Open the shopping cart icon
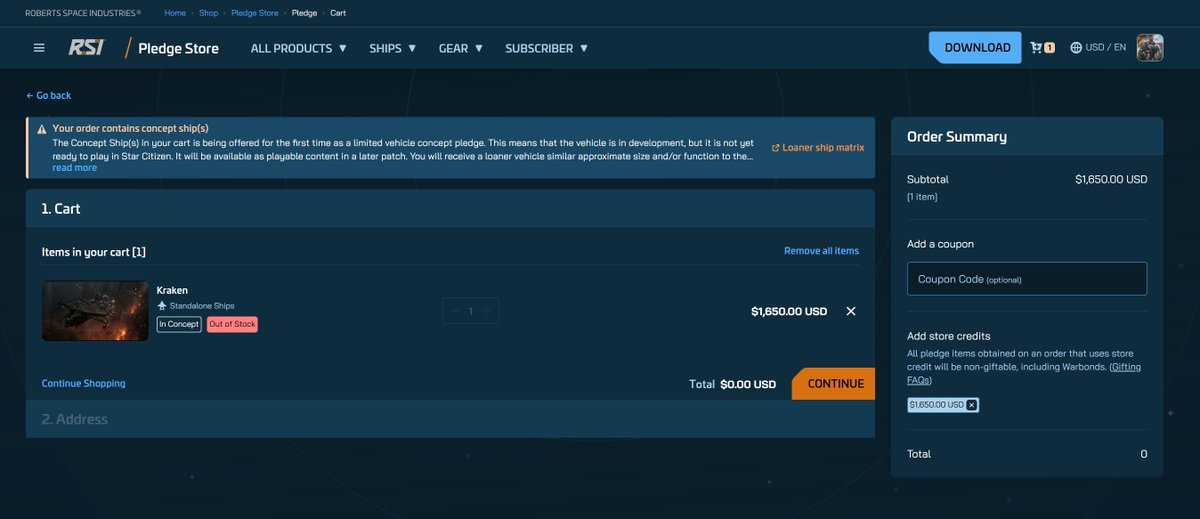Screen dimensions: 1200x519 [x=1042, y=47]
